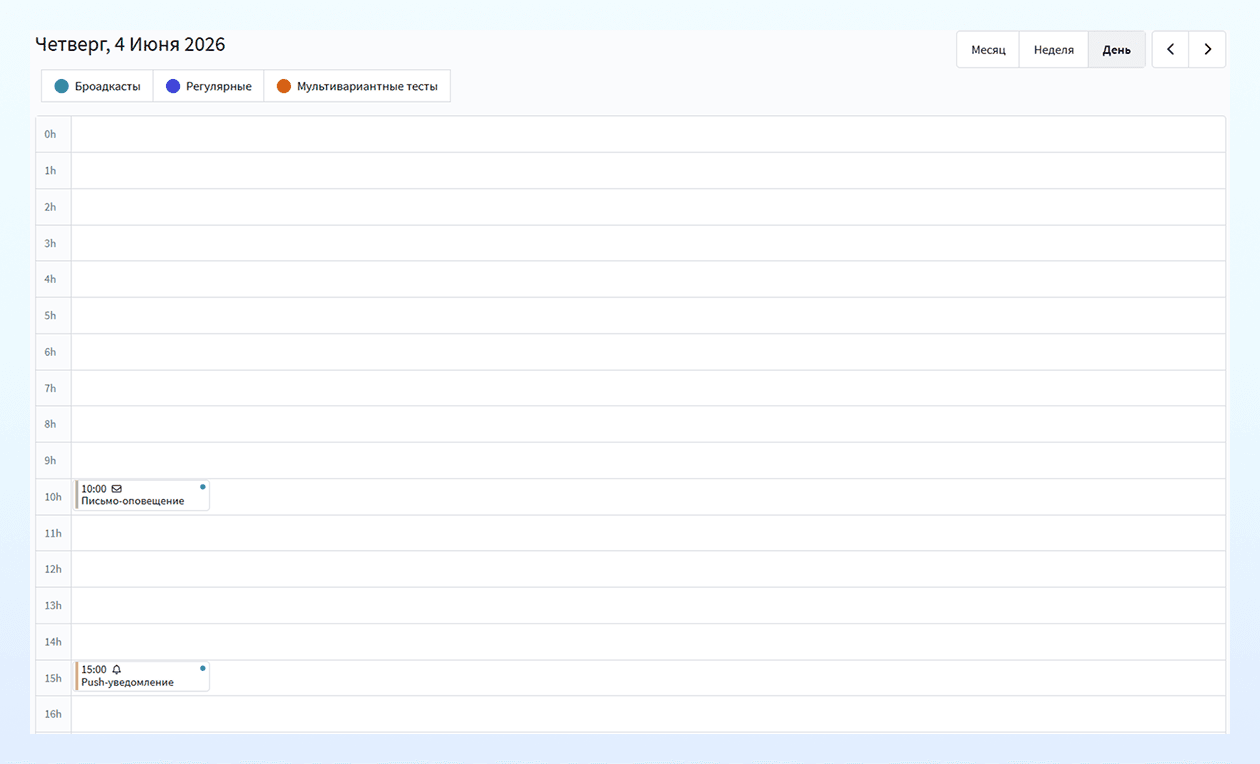Click the 16h hour label
The height and width of the screenshot is (764, 1260).
(x=53, y=714)
